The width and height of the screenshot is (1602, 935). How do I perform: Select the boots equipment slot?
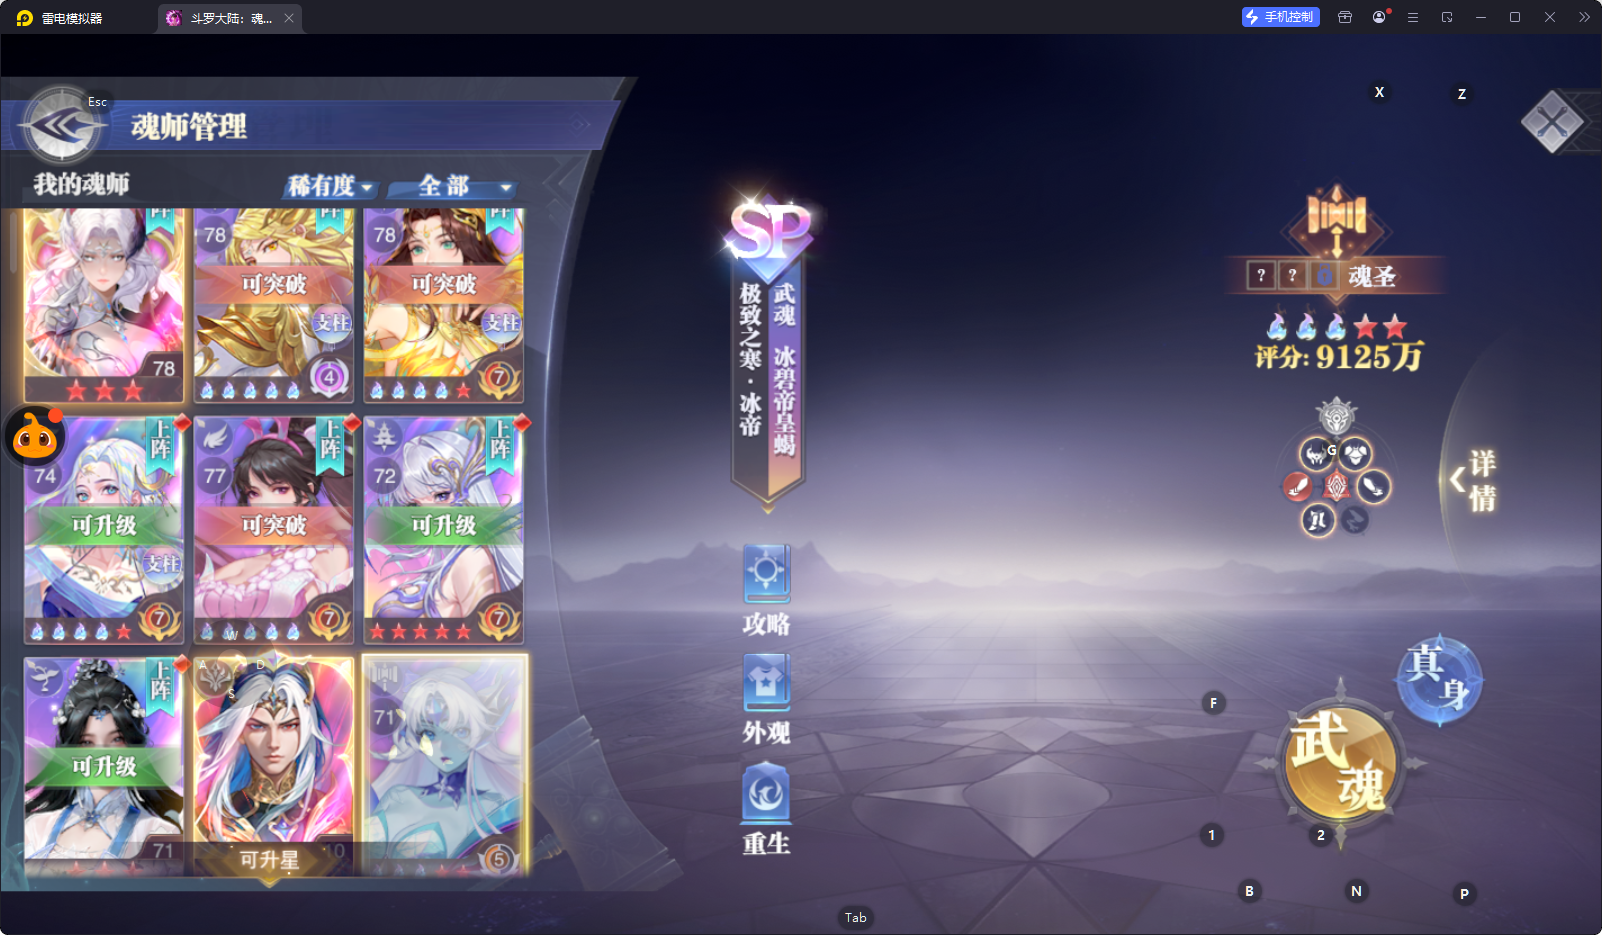coord(1318,520)
